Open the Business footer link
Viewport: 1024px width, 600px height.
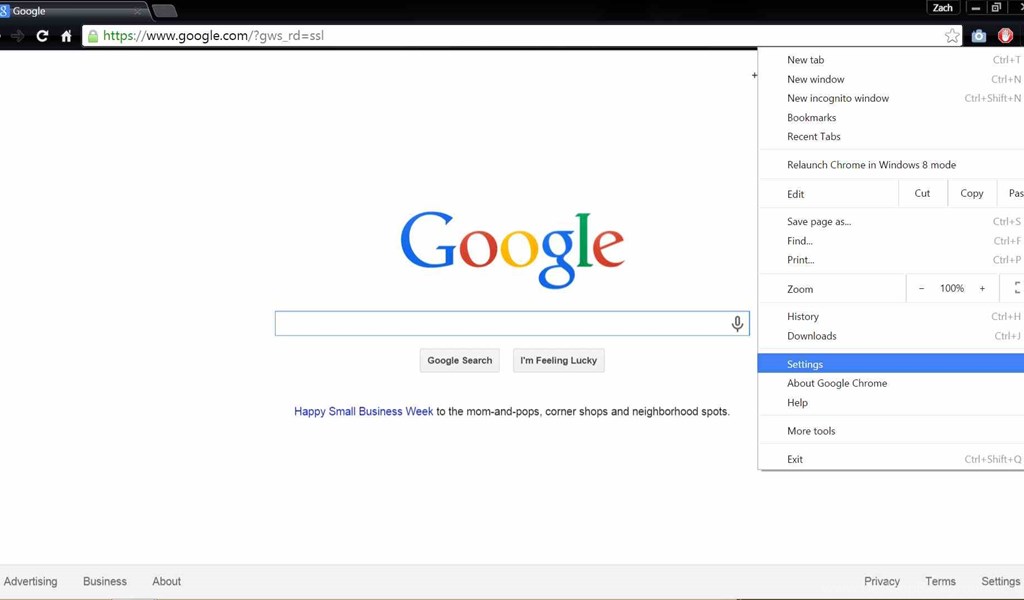[x=105, y=581]
